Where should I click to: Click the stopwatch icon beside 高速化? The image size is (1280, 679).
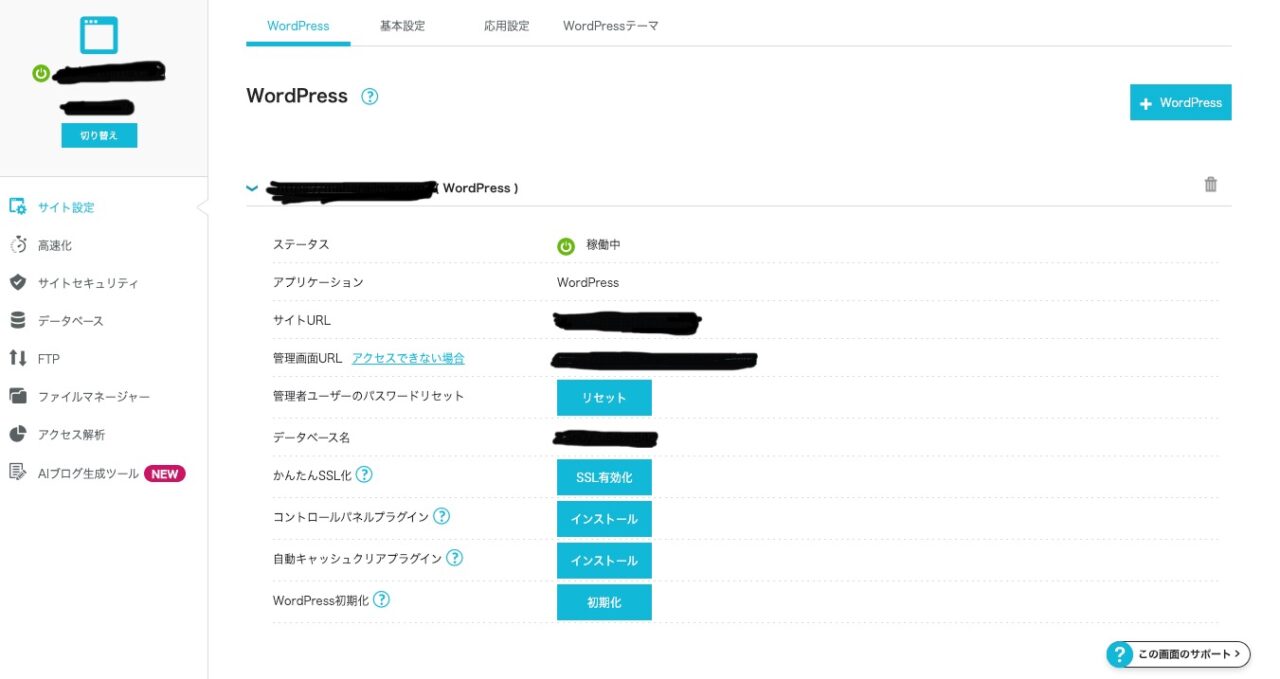[17, 245]
